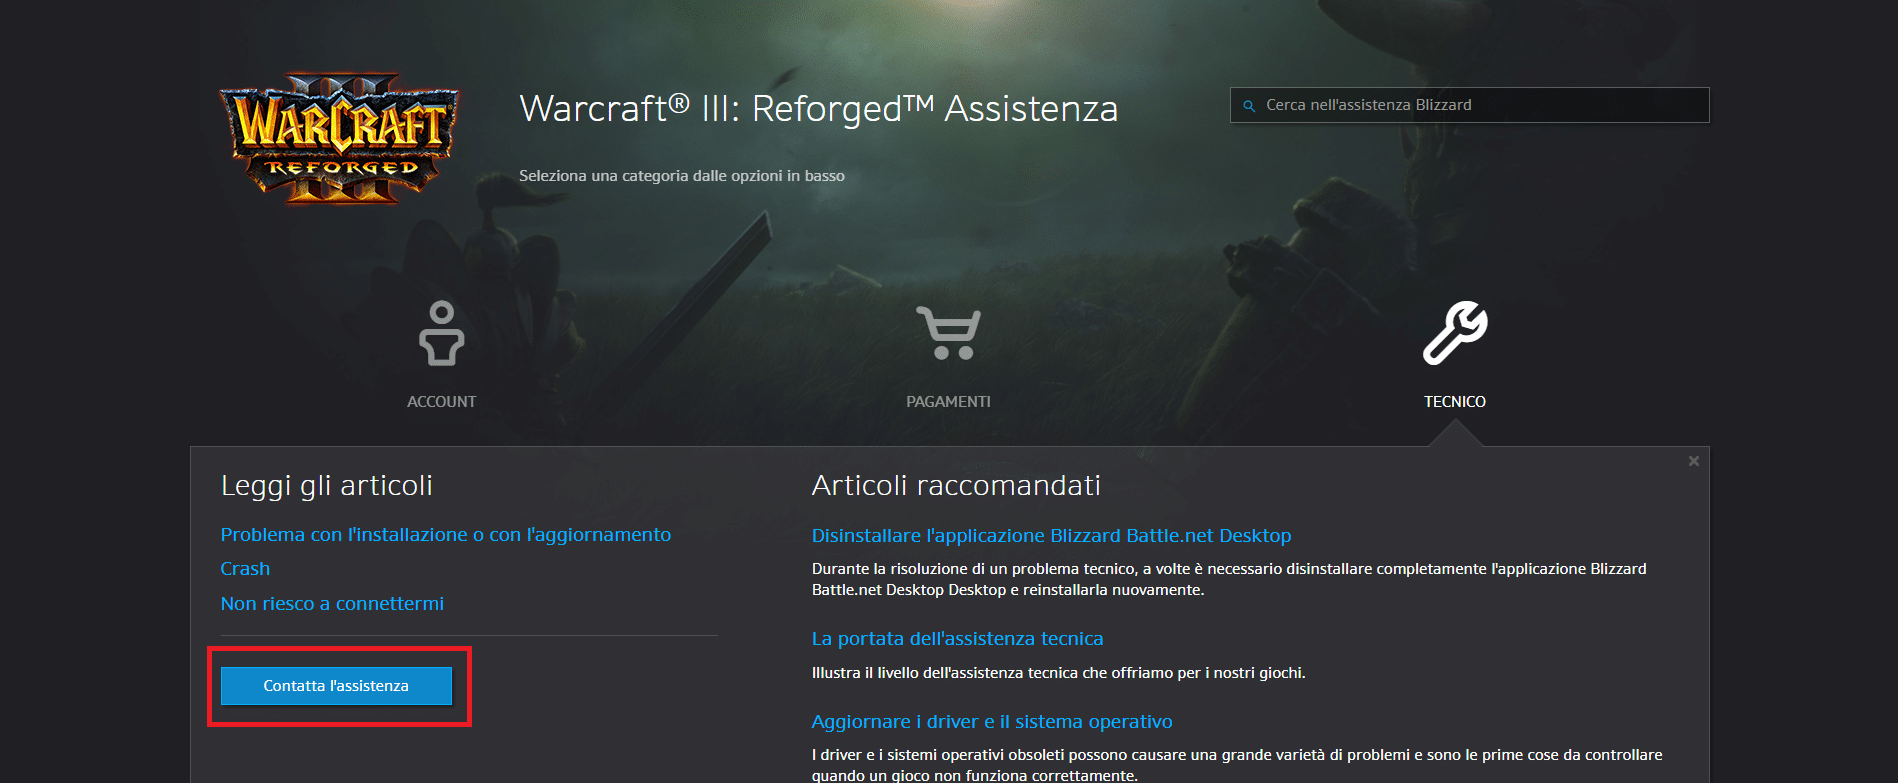Close the Tecnico panel with the X
Viewport: 1898px width, 783px height.
tap(1693, 461)
